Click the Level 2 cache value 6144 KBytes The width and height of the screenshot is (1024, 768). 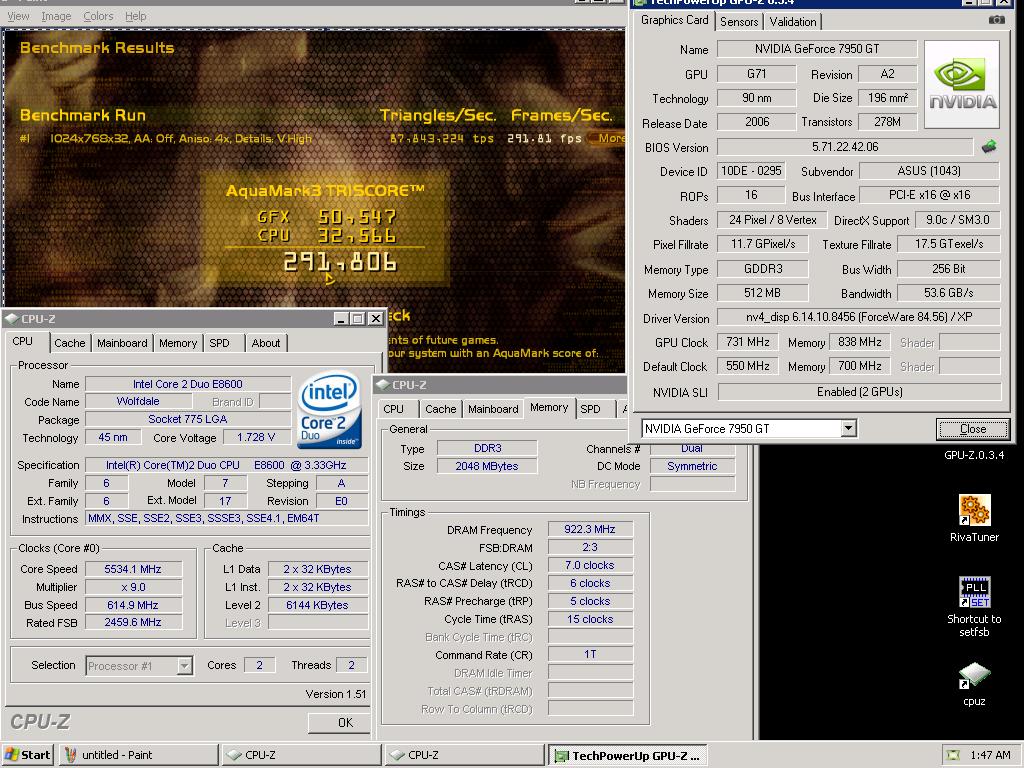(x=317, y=605)
